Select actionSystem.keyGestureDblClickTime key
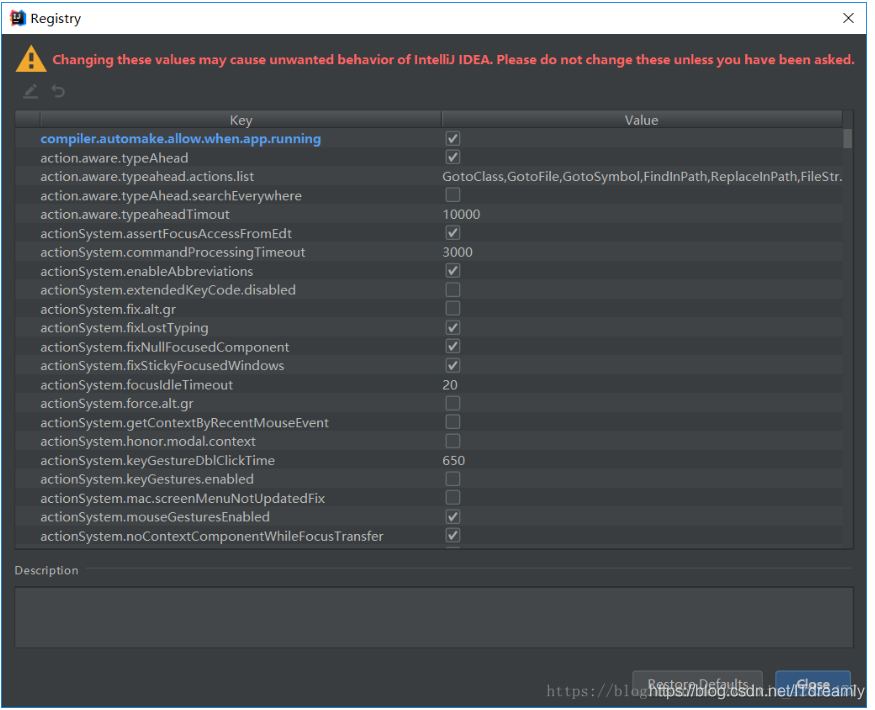Viewport: 875px width, 710px height. click(157, 460)
